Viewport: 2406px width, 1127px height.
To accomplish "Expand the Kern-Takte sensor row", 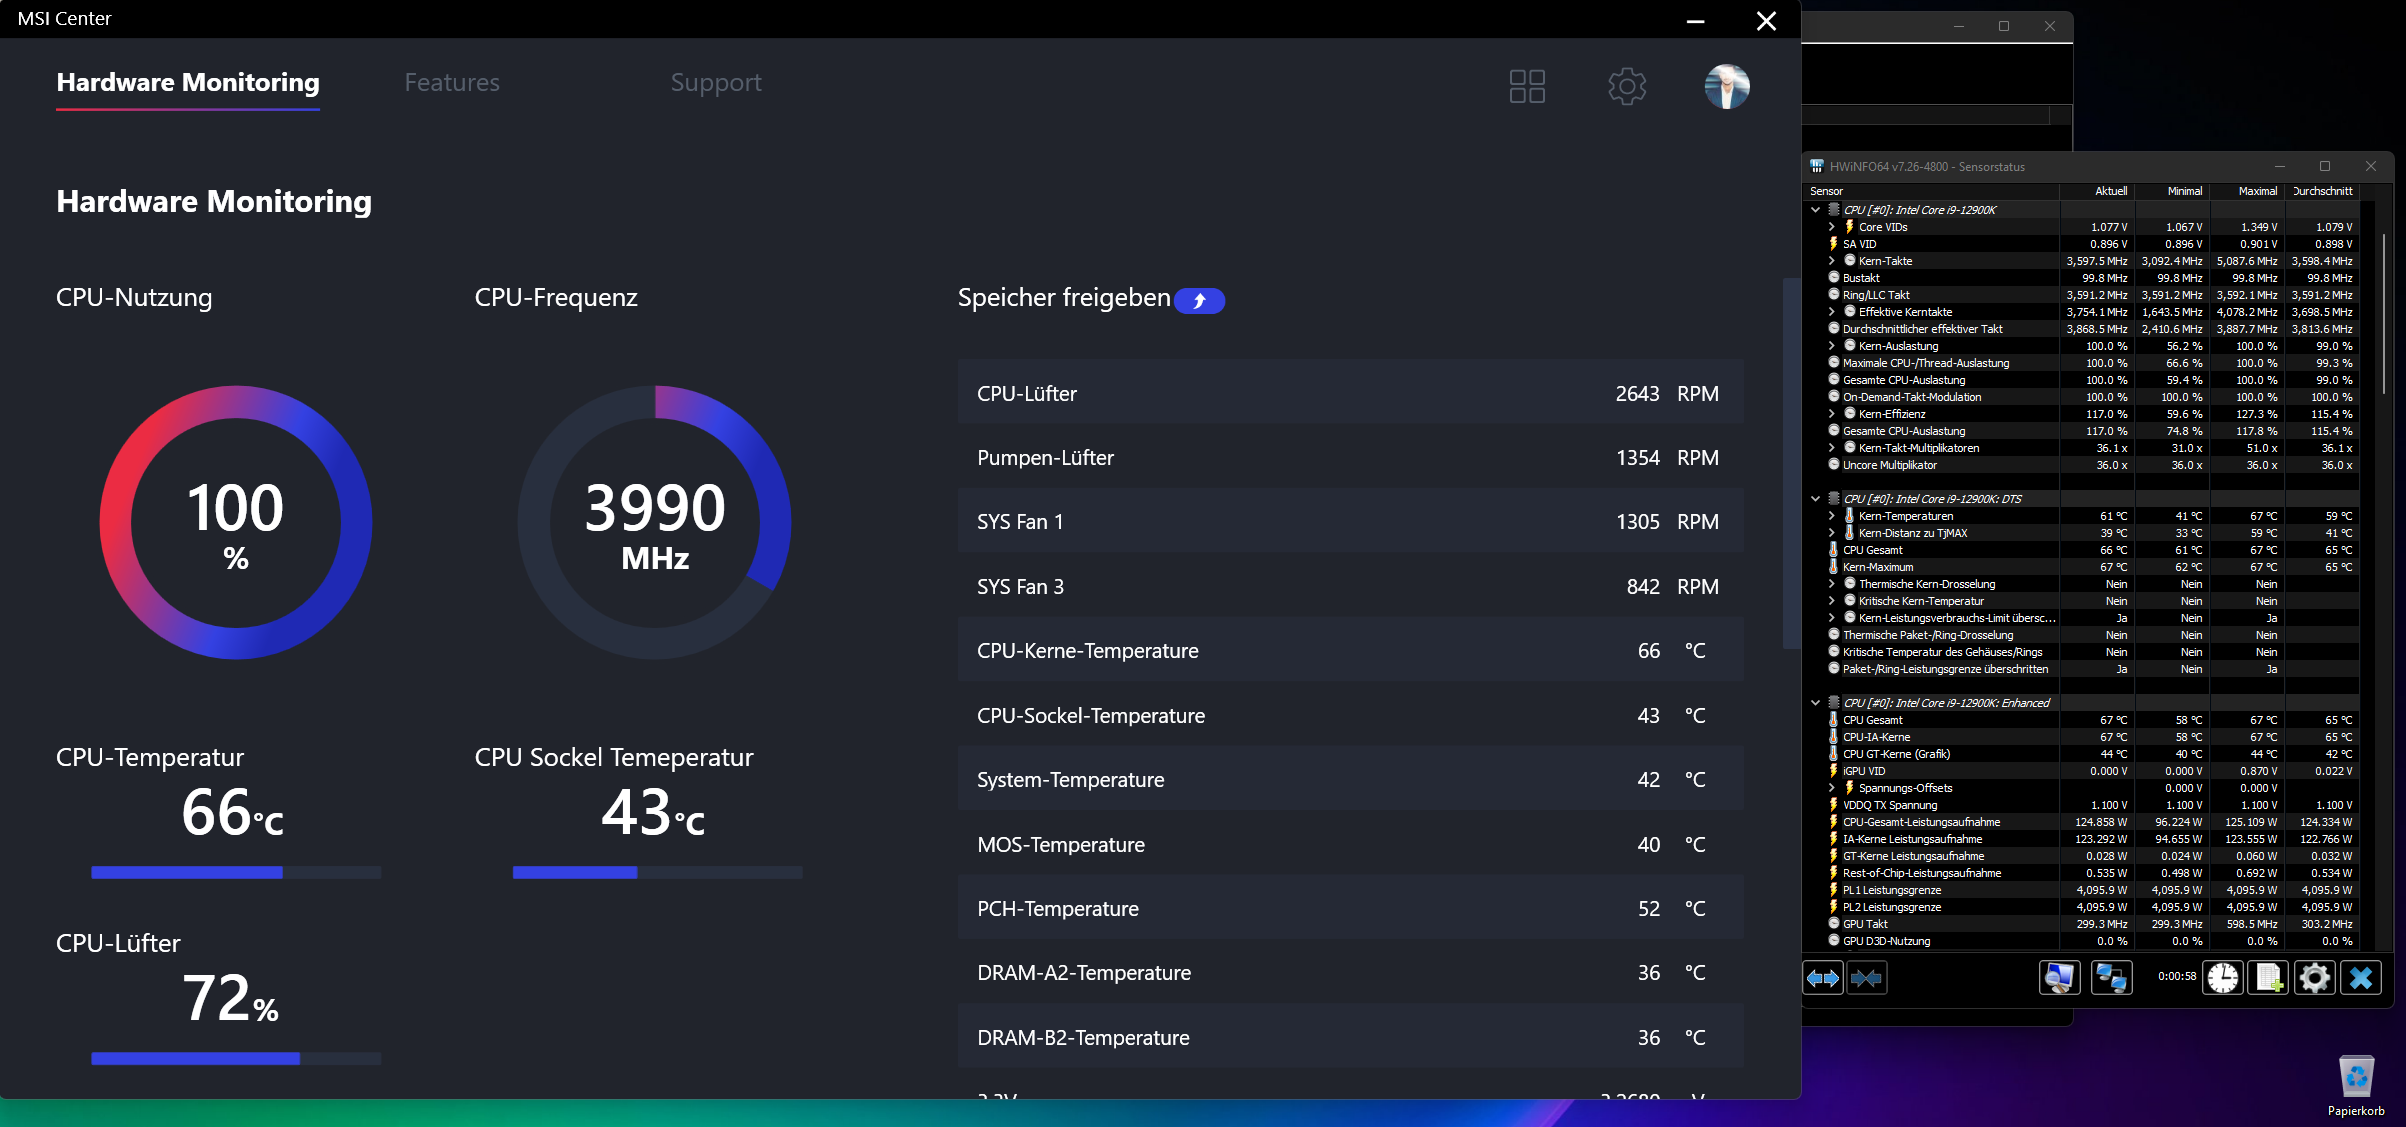I will (1832, 261).
